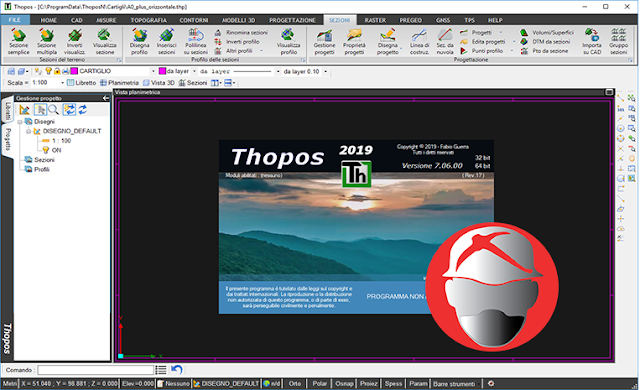Toggle layer lightbulb in layer toolbar
The height and width of the screenshot is (390, 640).
pyautogui.click(x=49, y=71)
